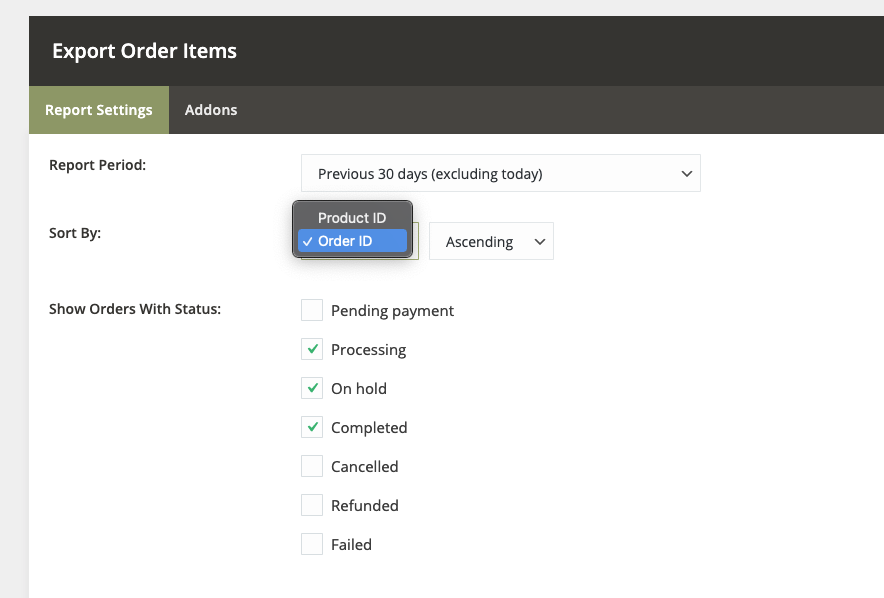Open the Report Period dropdown

[x=500, y=173]
